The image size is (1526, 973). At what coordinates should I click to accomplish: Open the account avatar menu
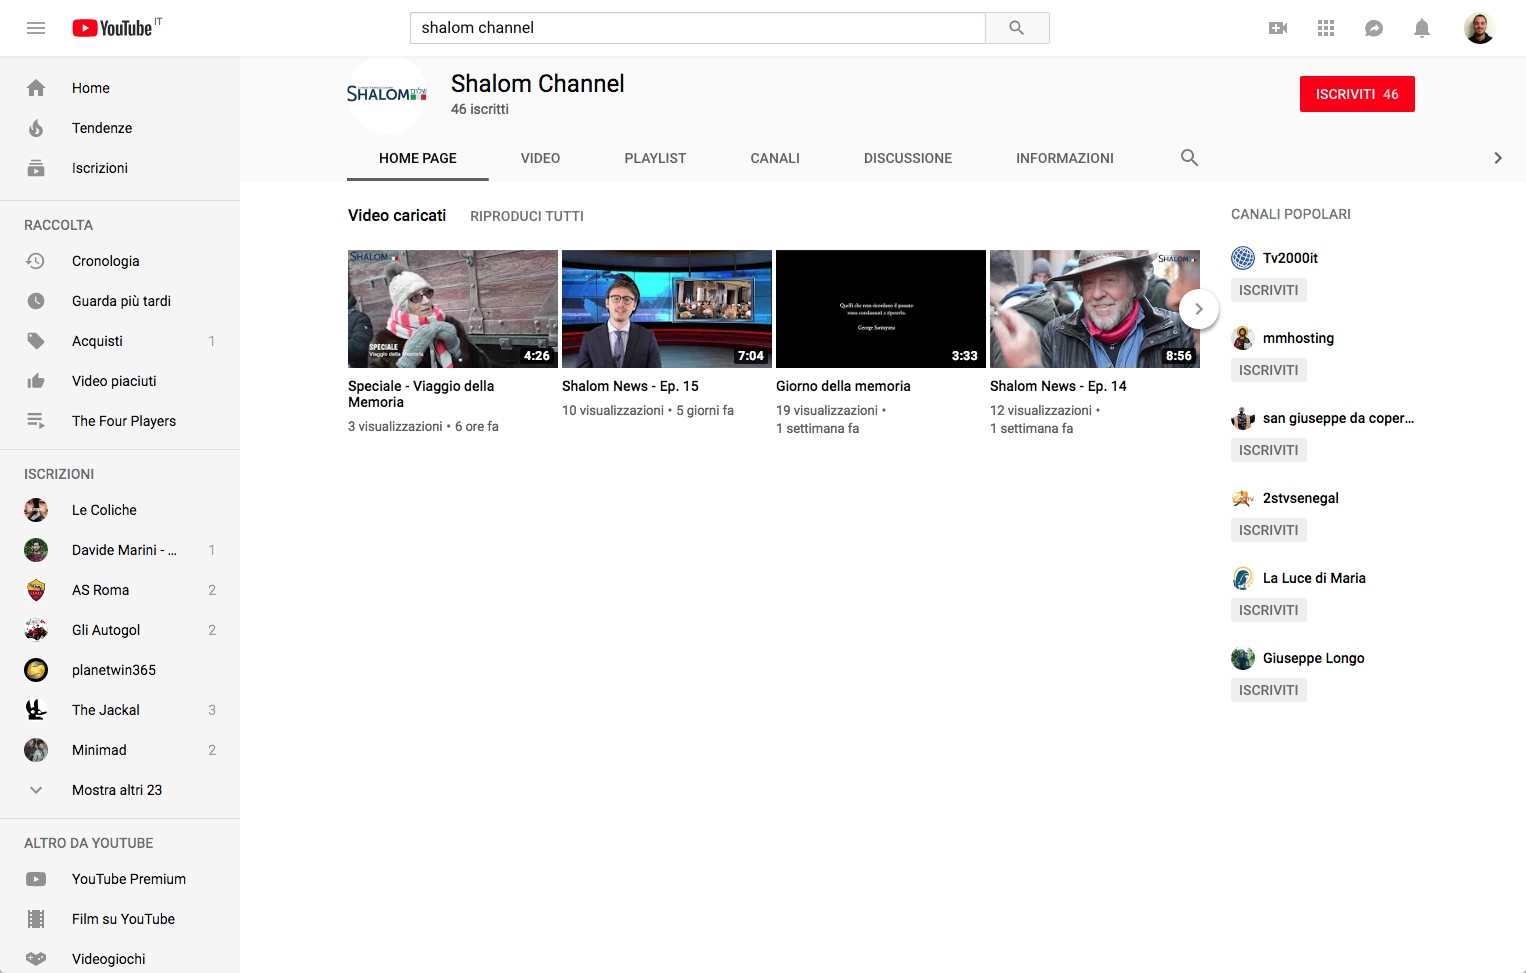coord(1480,28)
